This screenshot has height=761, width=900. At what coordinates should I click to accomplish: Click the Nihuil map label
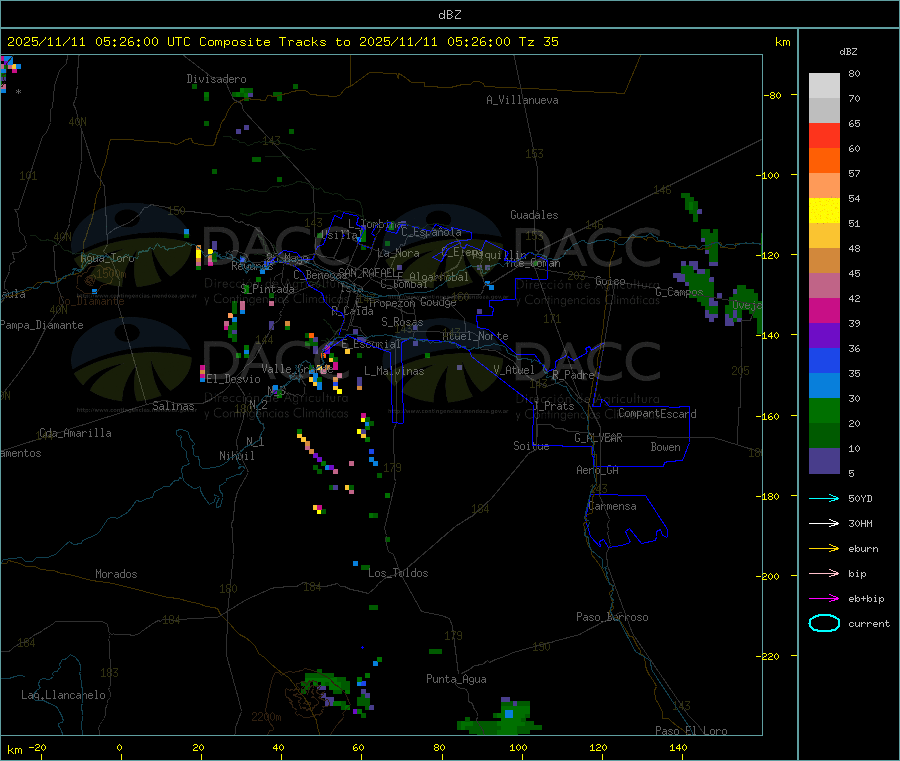tap(237, 456)
